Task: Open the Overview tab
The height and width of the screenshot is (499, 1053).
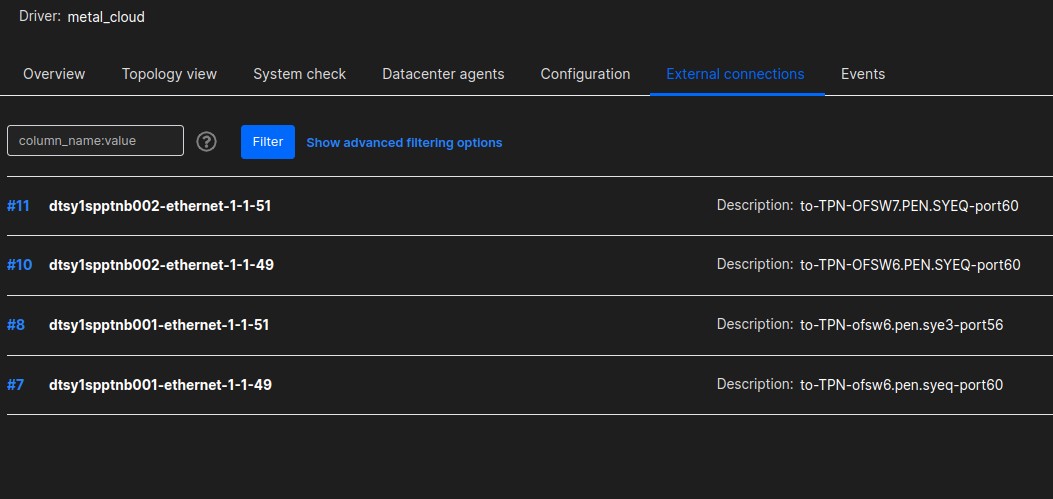Action: coord(54,74)
